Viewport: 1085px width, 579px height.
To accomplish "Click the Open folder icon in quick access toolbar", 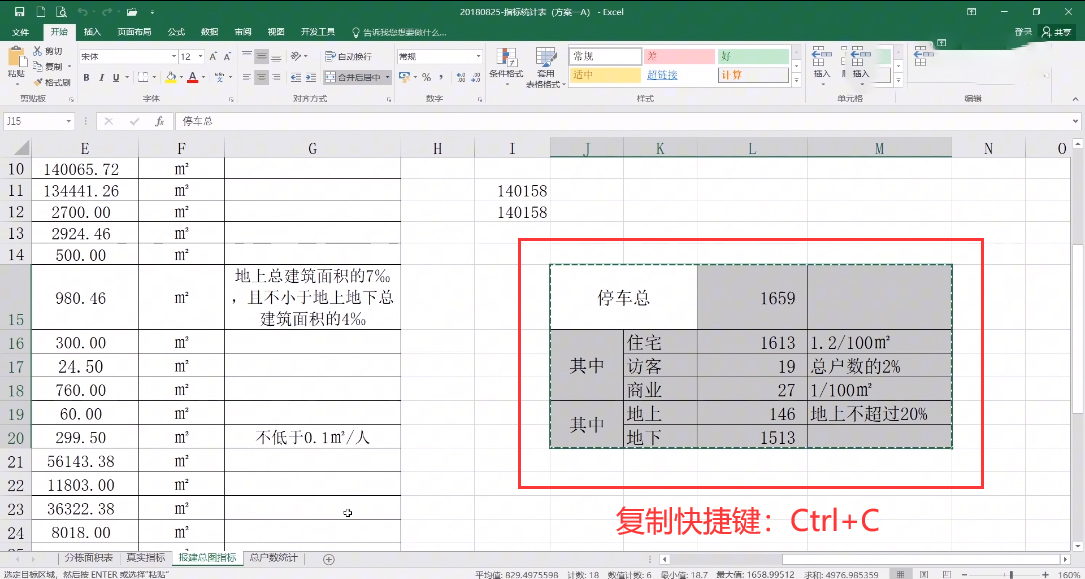I will [x=132, y=12].
